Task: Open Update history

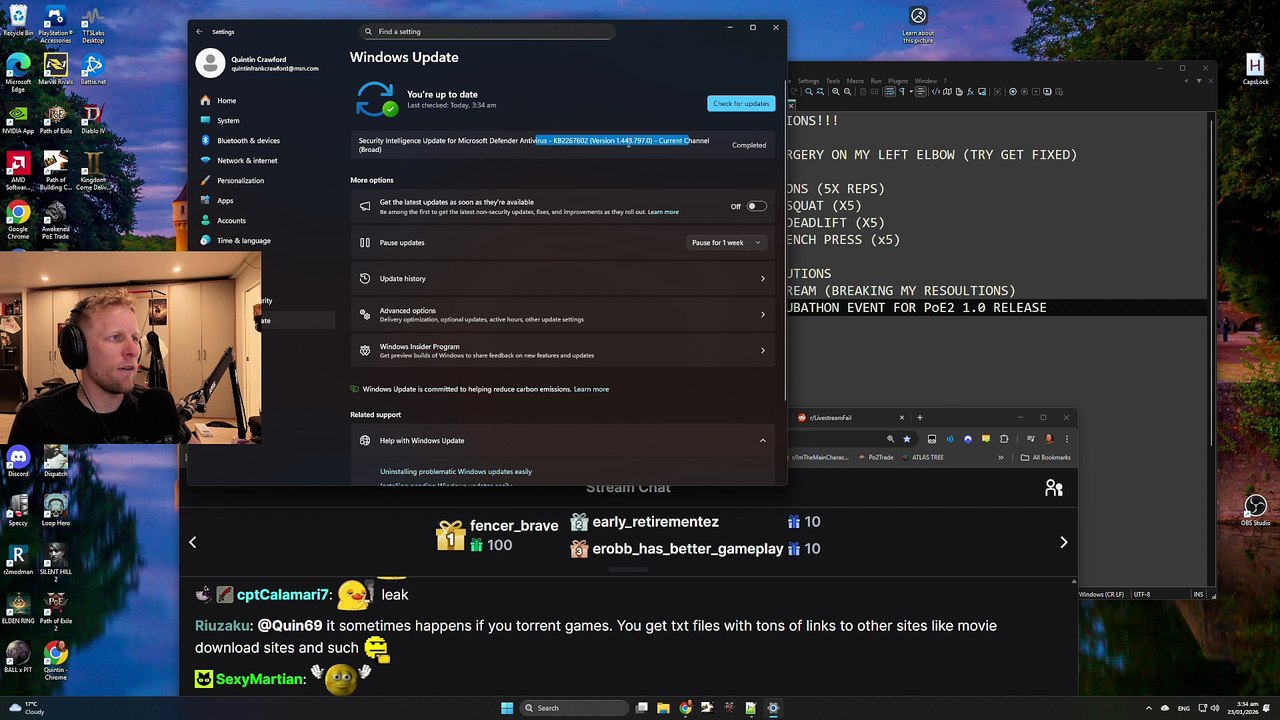Action: 563,278
